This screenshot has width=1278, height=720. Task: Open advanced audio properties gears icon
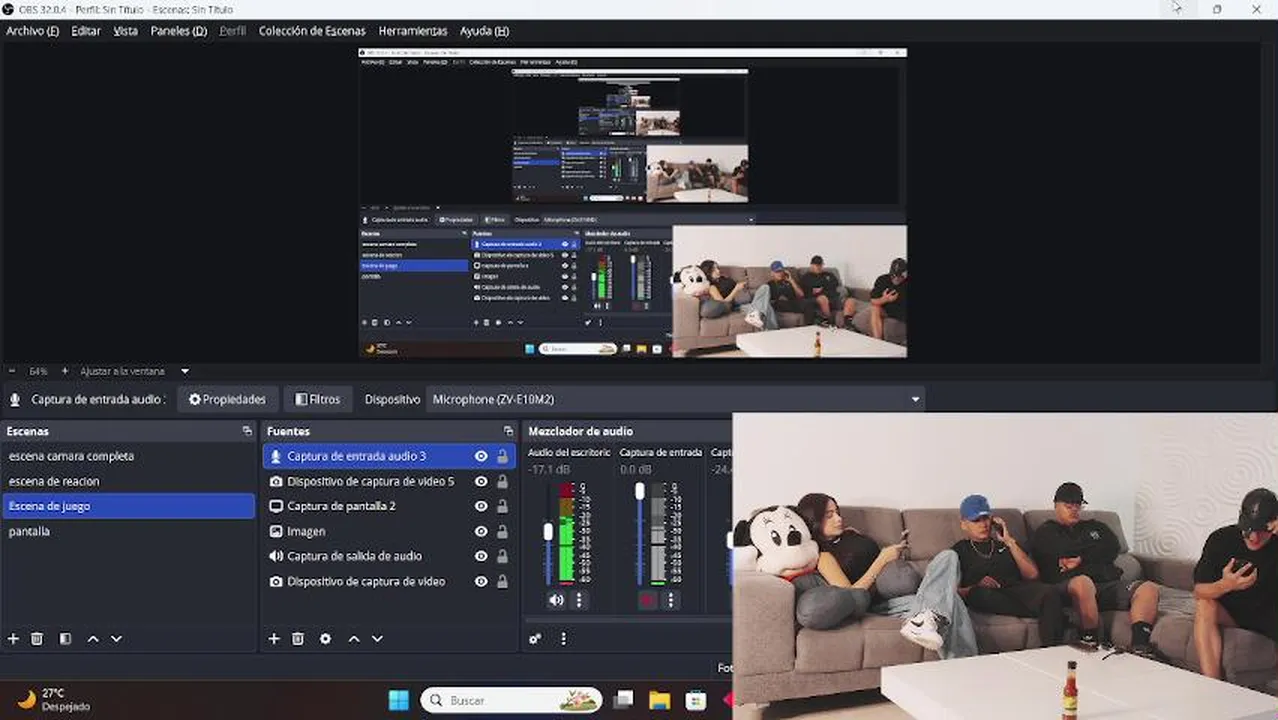click(535, 638)
